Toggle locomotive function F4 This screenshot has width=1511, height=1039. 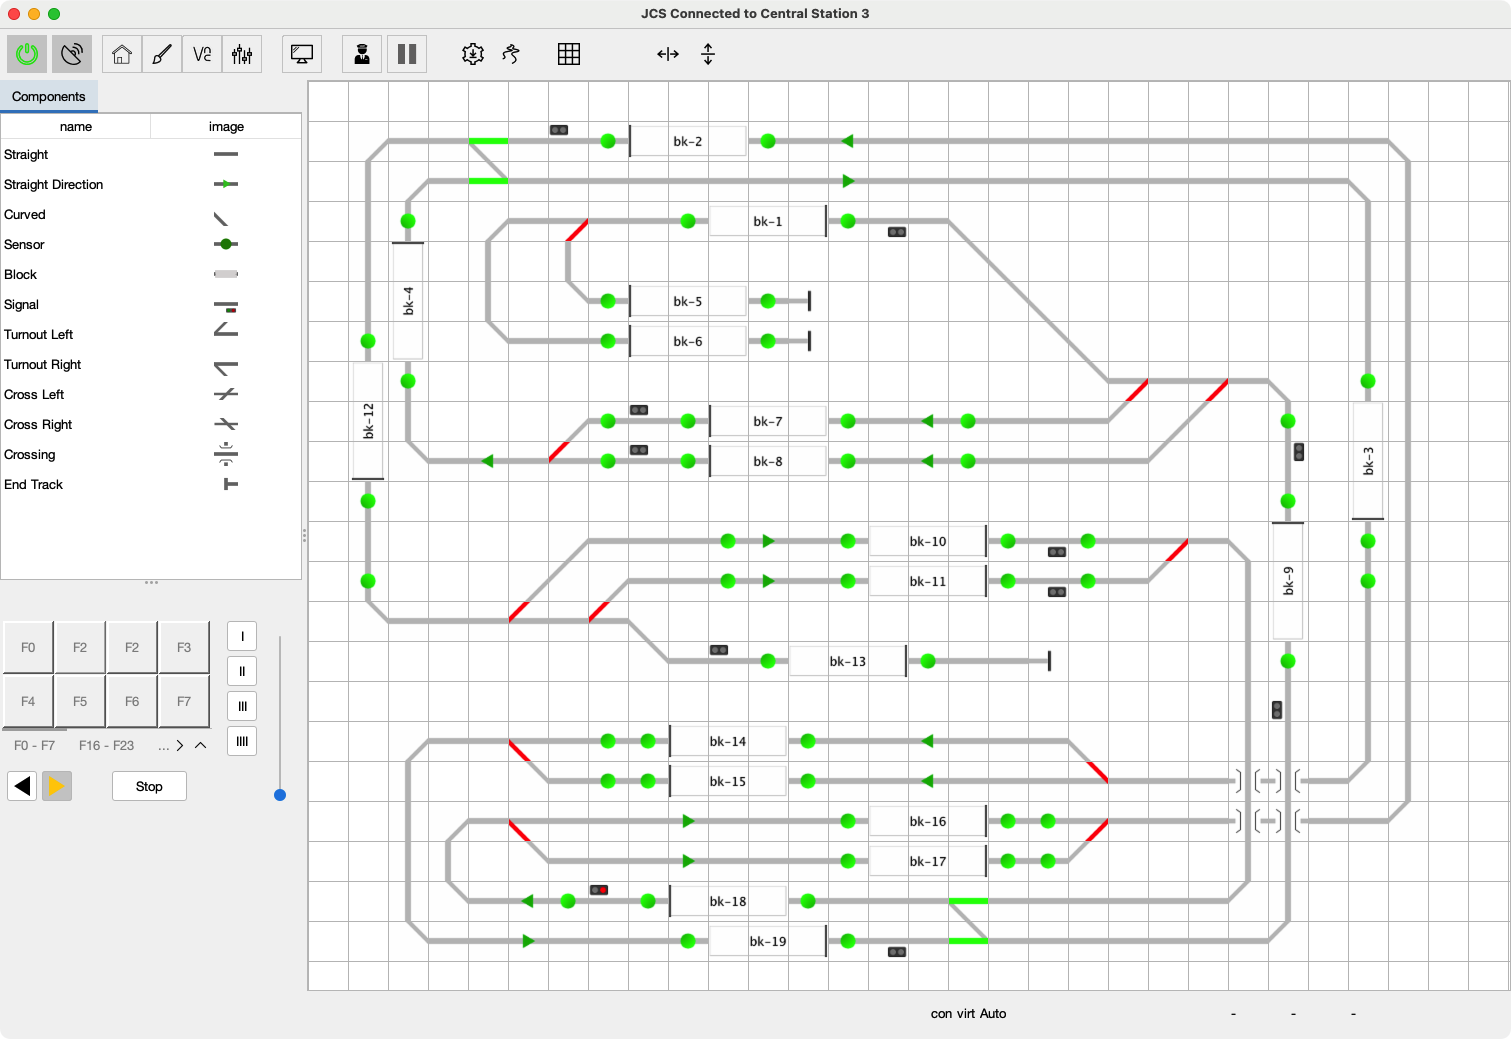(28, 701)
